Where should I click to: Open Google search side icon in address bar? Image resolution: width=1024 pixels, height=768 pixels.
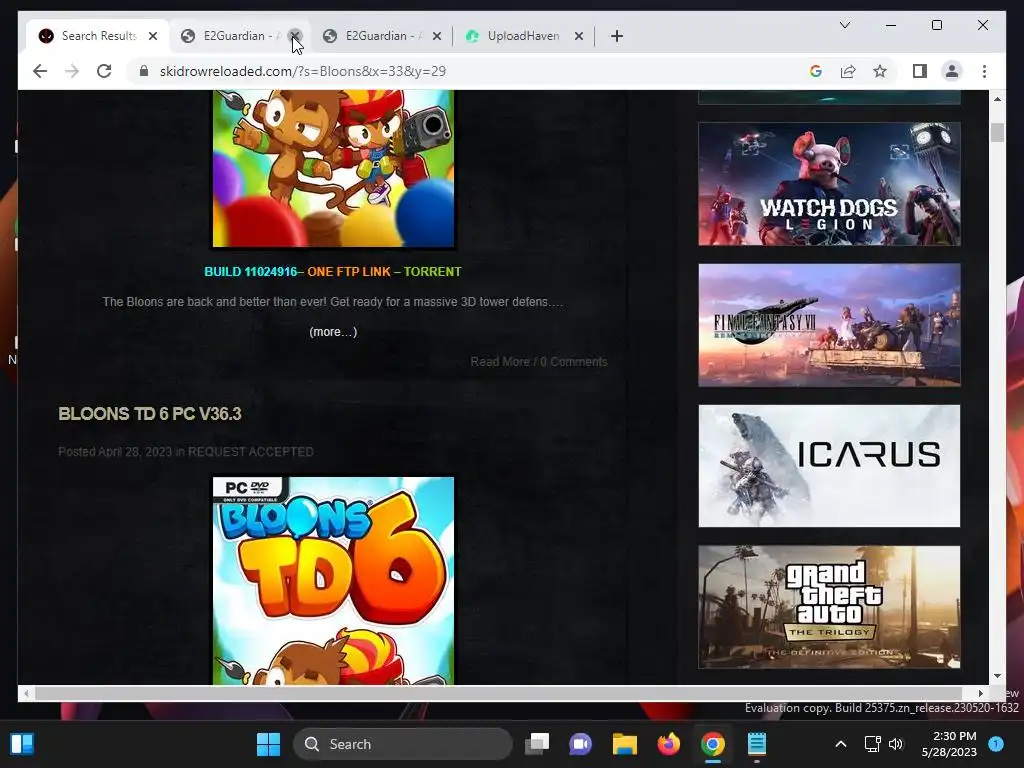point(816,71)
